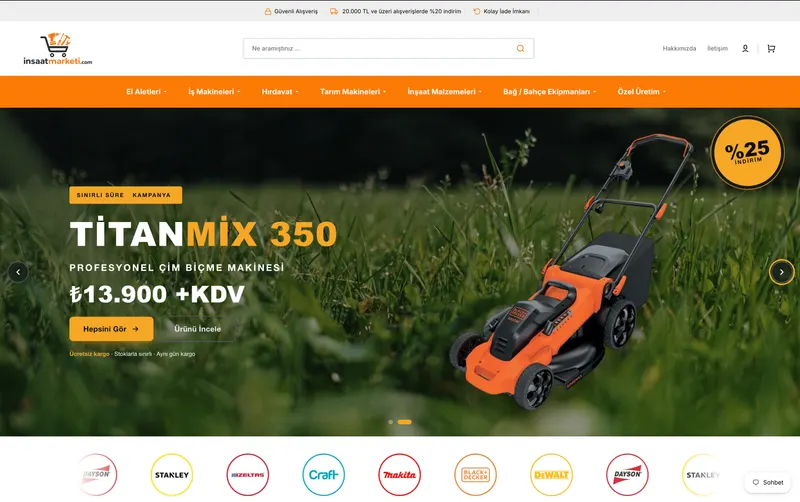This screenshot has height=502, width=800.
Task: Select the Black+Decker brand logo
Action: [476, 474]
